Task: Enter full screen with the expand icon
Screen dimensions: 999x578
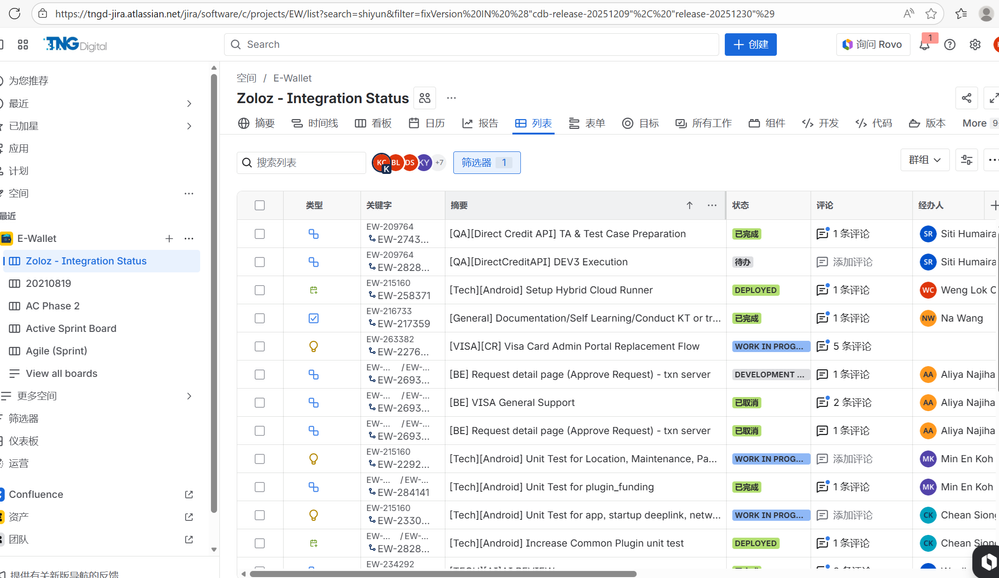Action: [x=993, y=98]
